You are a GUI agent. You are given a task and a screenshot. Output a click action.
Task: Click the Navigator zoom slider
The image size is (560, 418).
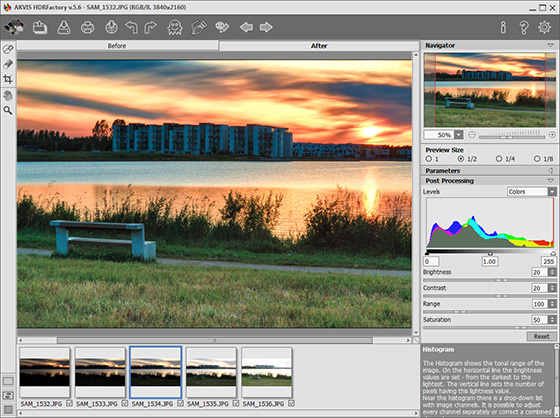[x=512, y=136]
